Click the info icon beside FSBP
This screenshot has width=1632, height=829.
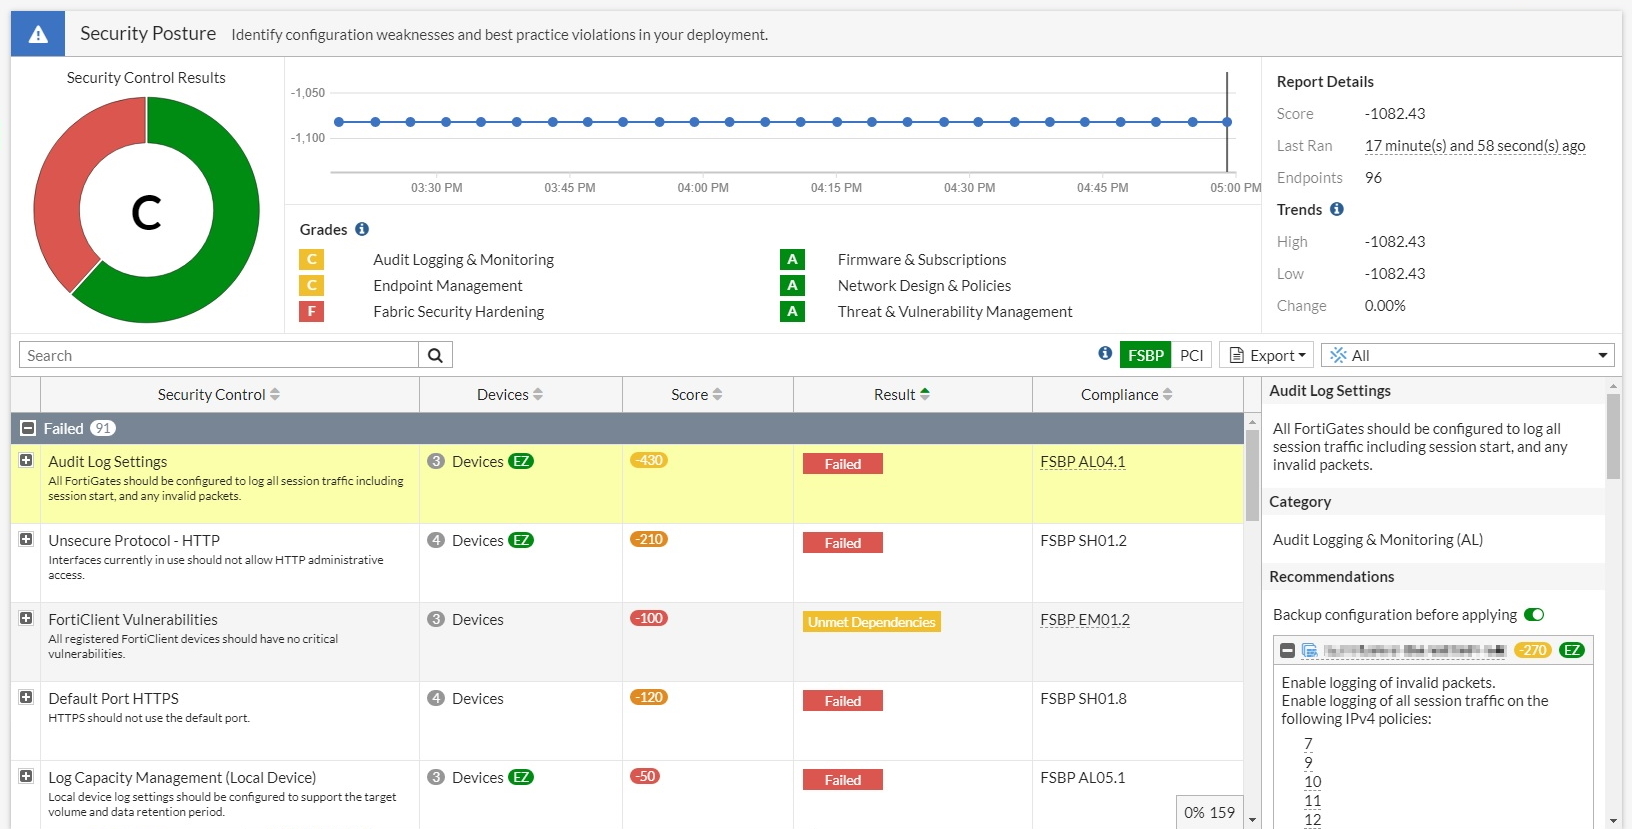tap(1105, 353)
